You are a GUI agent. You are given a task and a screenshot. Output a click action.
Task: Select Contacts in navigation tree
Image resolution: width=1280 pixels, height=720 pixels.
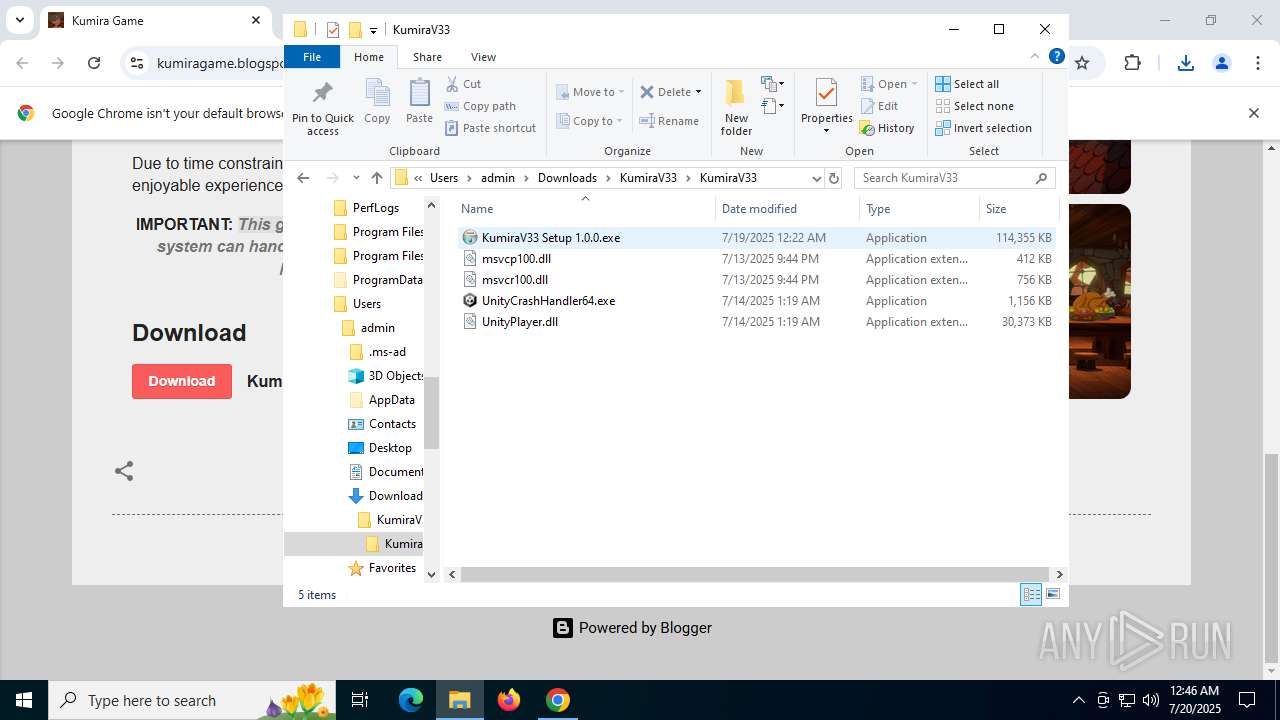[382, 424]
